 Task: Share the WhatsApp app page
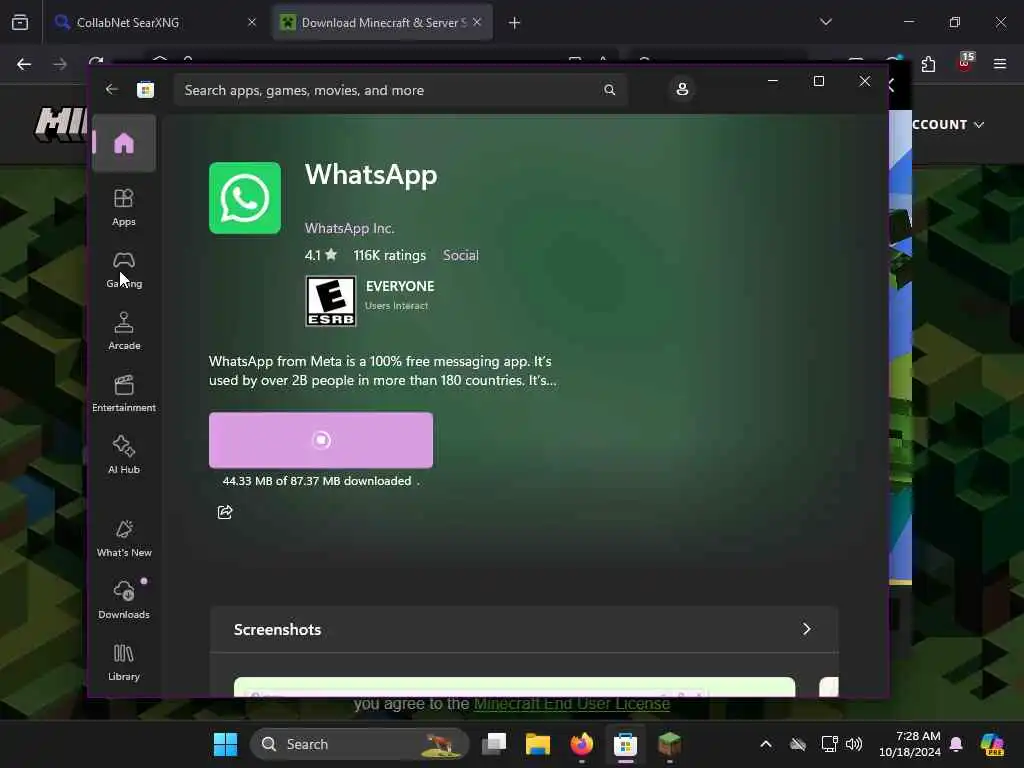[x=225, y=512]
